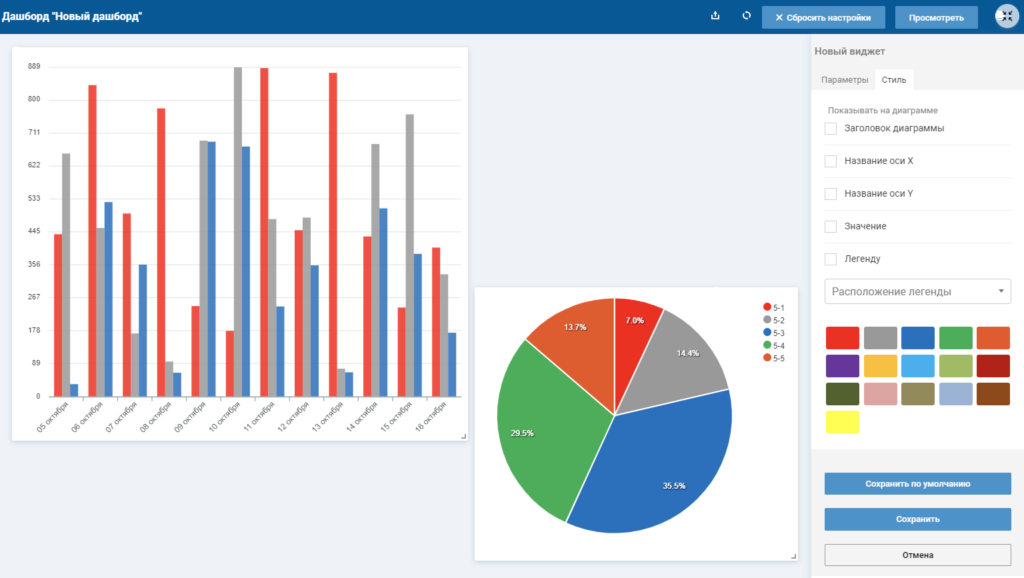Click the export/share icon in header
Viewport: 1024px width, 578px height.
pos(715,16)
